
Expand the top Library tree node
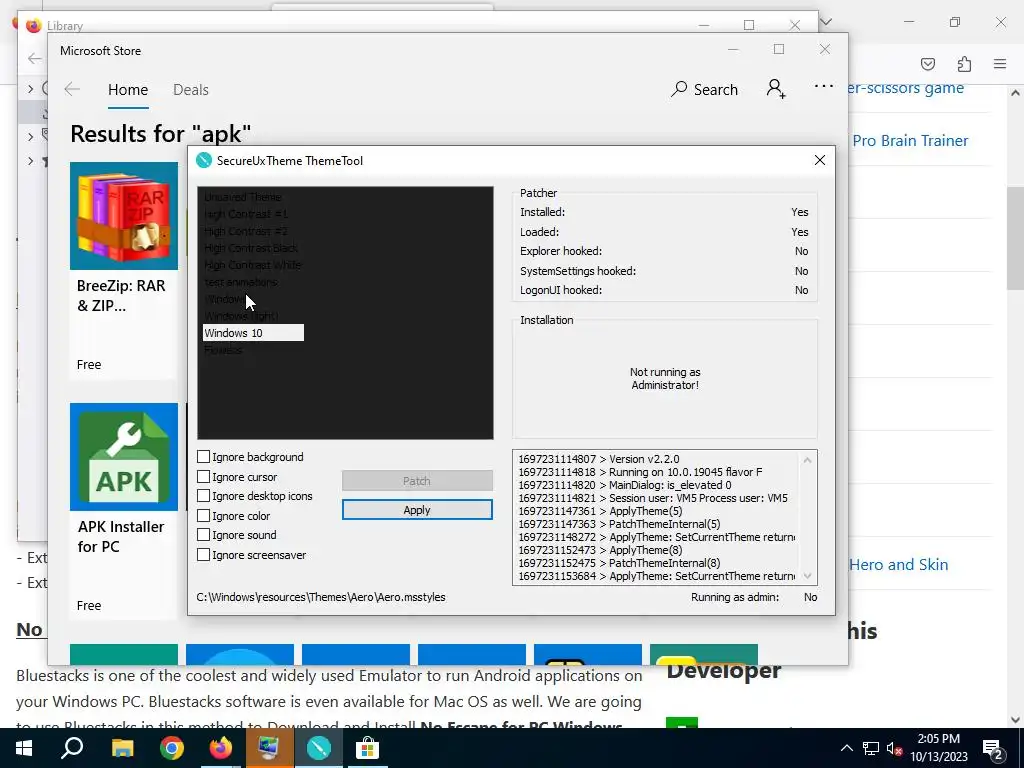pyautogui.click(x=30, y=88)
